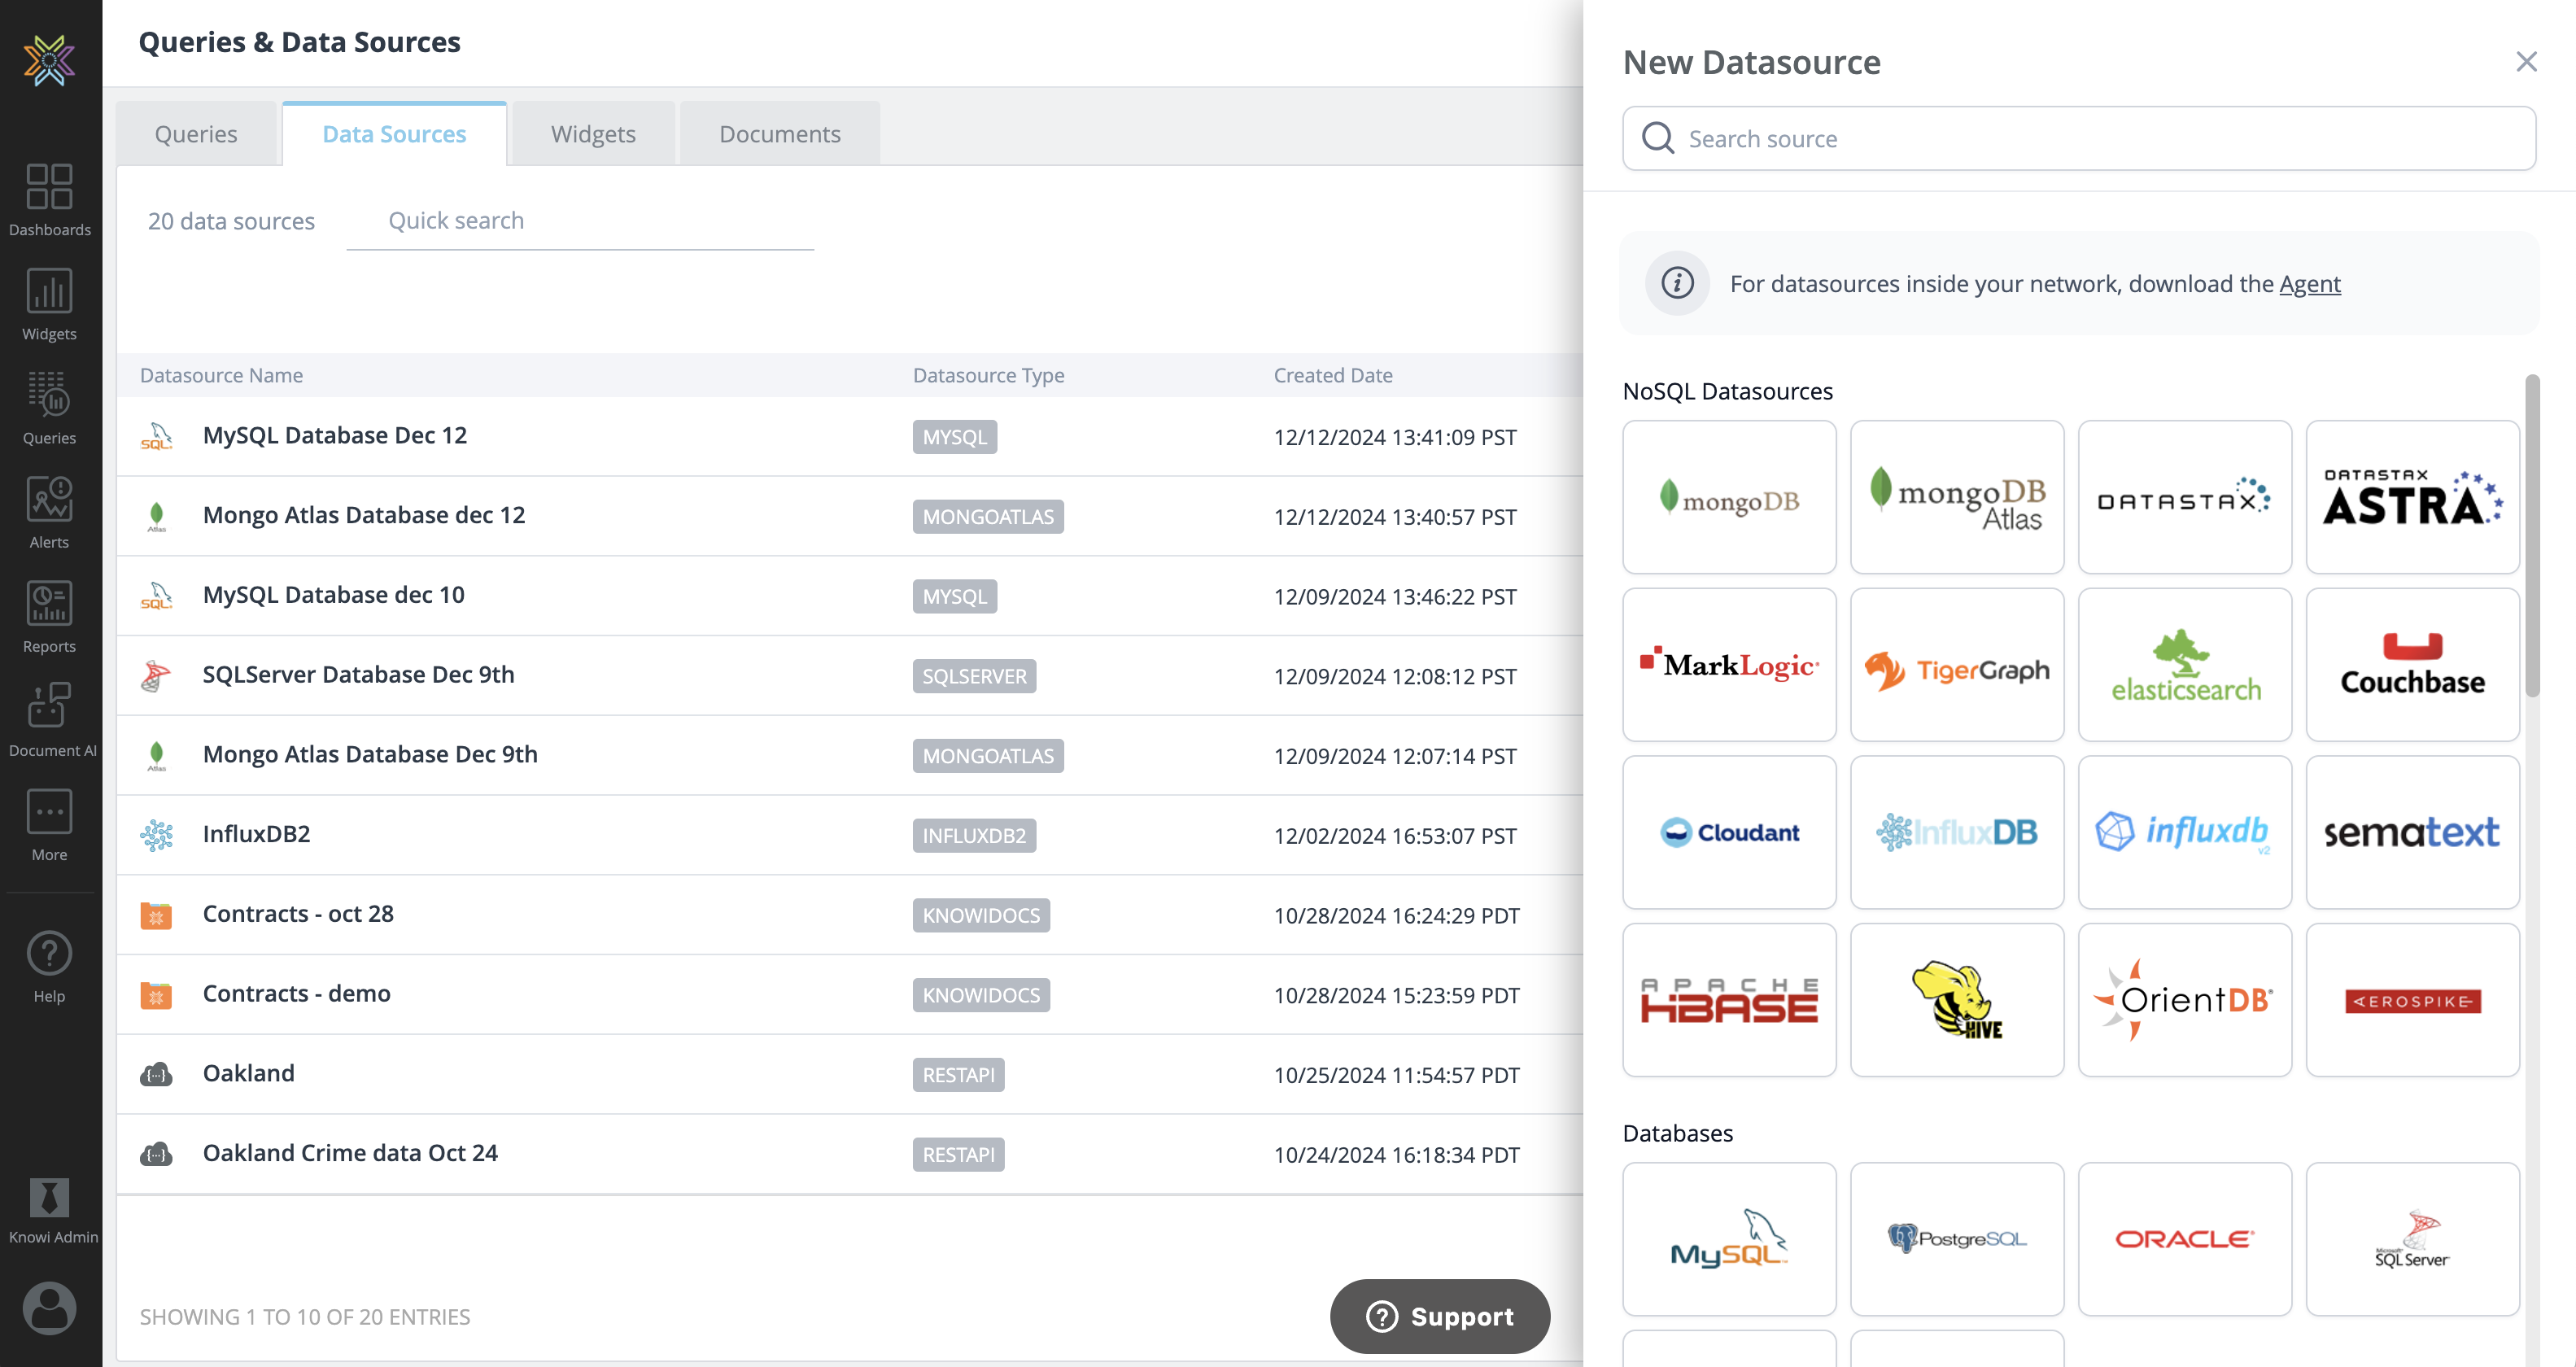Click the Support button
2576x1367 pixels.
coord(1439,1316)
